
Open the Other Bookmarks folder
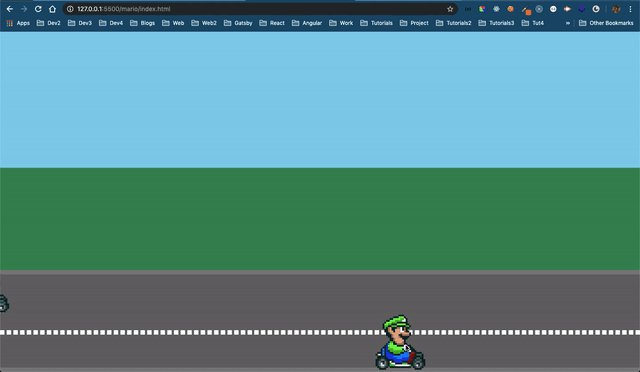pos(606,23)
